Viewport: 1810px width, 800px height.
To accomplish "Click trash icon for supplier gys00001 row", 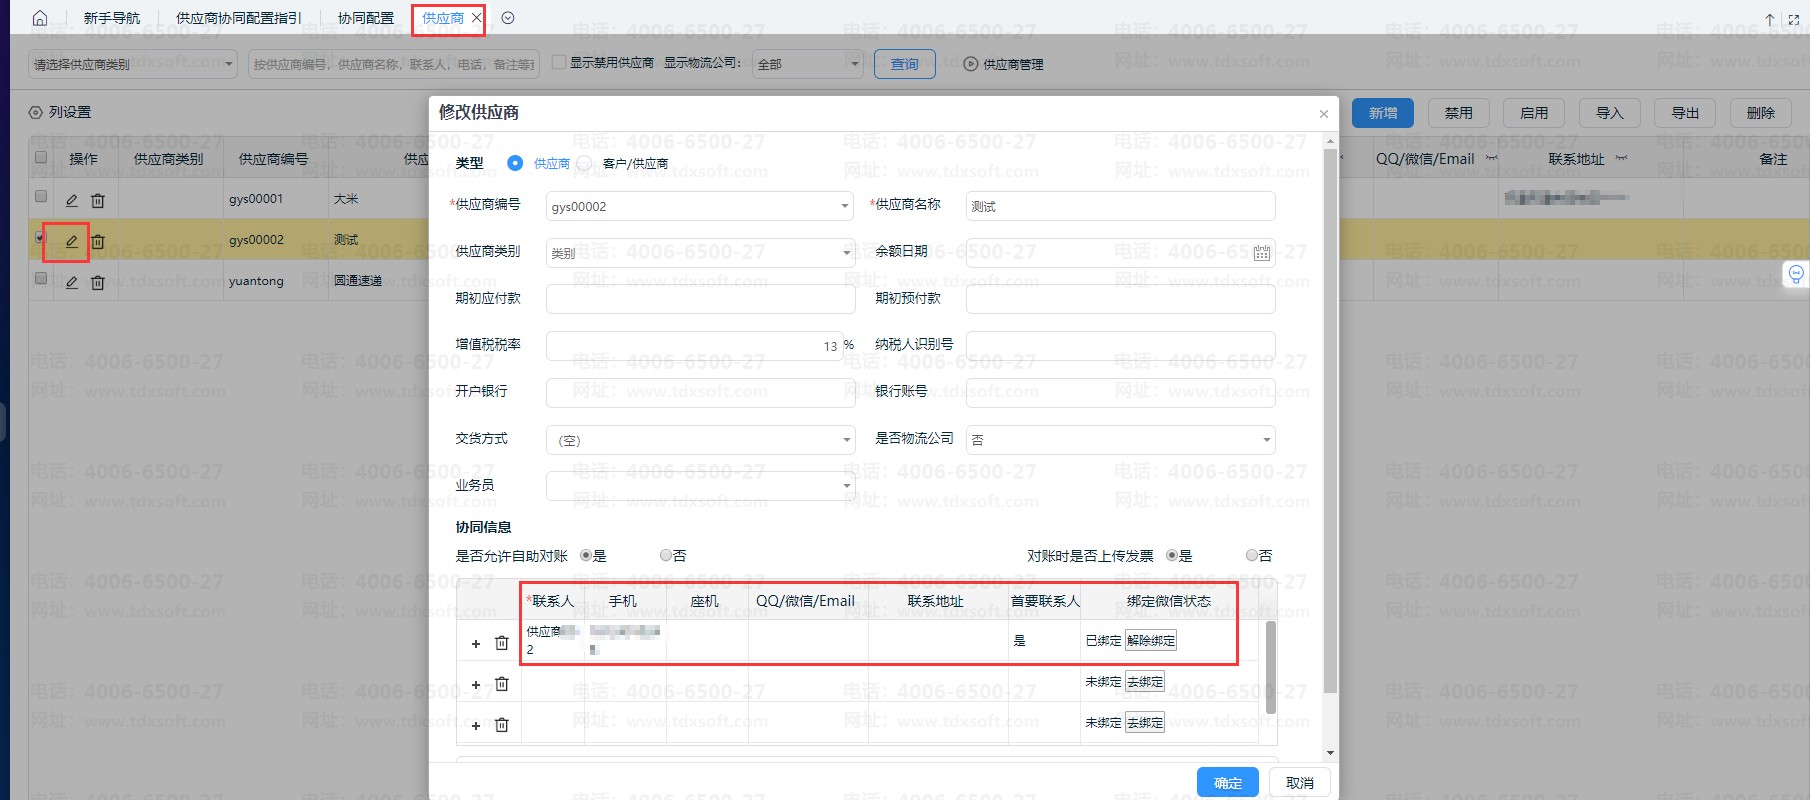I will (x=98, y=201).
